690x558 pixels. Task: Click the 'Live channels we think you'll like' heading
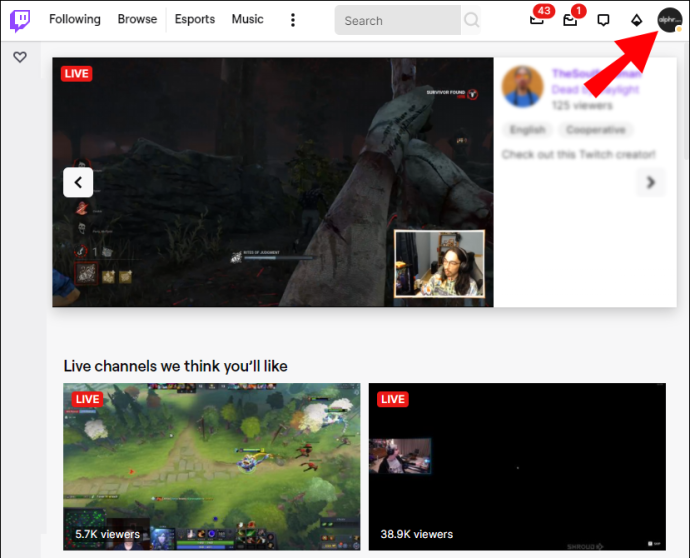point(175,366)
